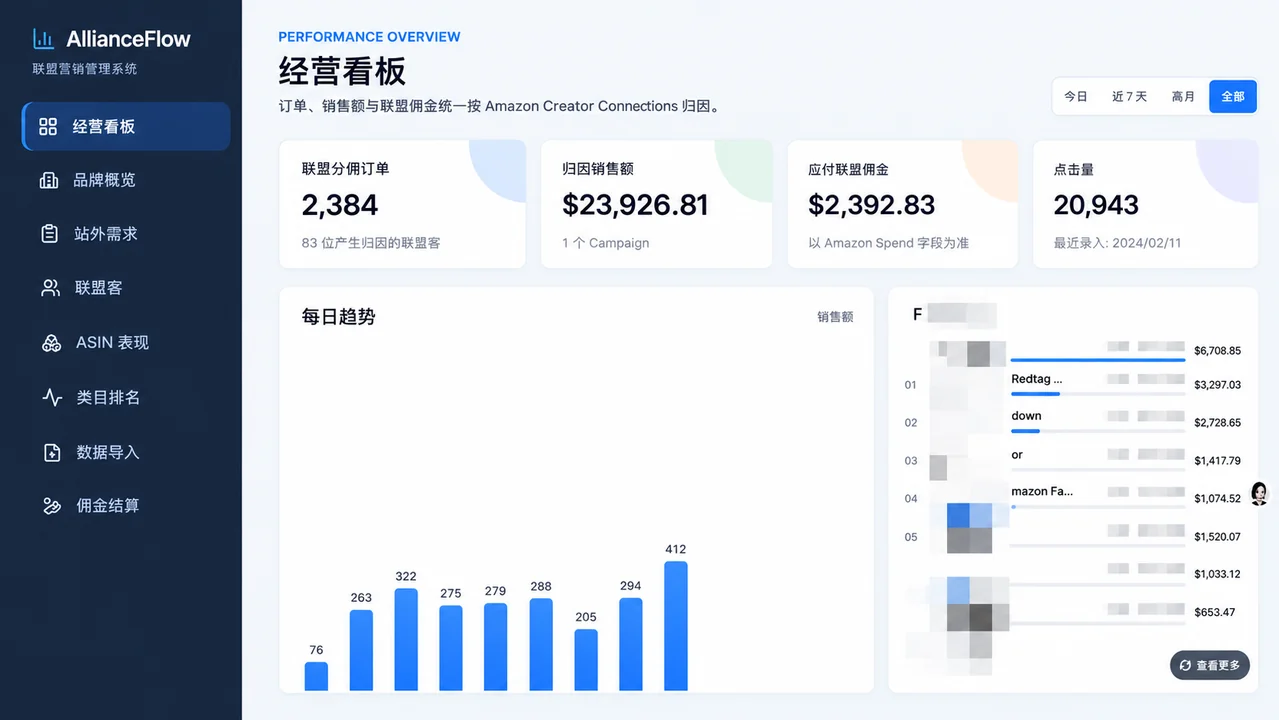
Task: Click the 每日趋势 chart title
Action: (339, 317)
